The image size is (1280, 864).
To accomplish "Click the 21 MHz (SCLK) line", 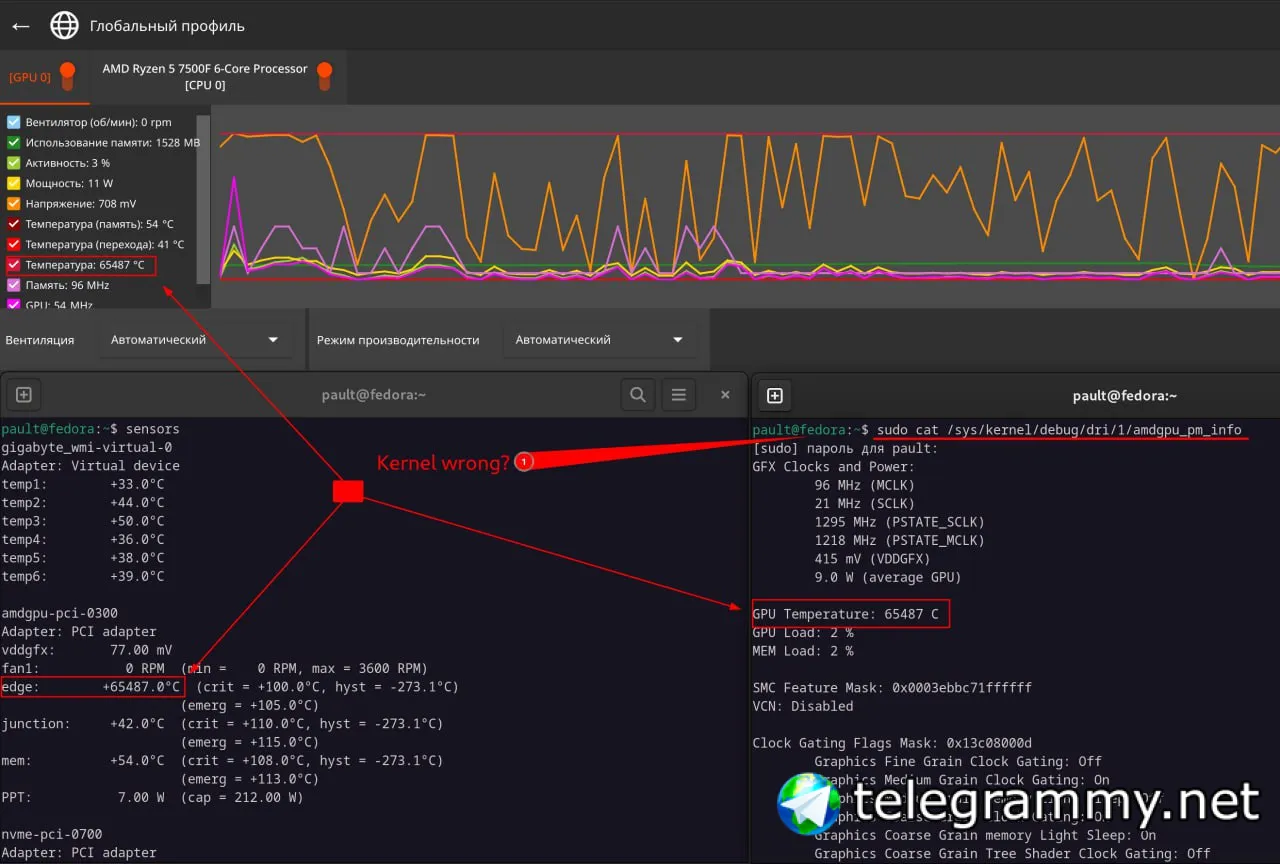I will point(864,504).
